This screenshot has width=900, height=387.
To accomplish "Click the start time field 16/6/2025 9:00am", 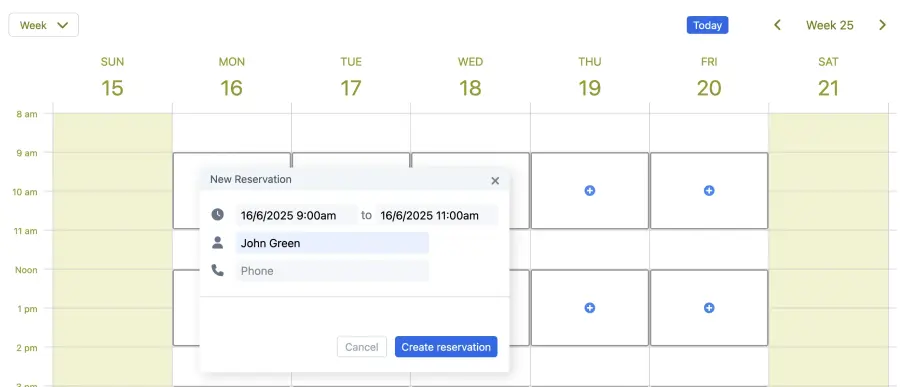I will click(297, 215).
